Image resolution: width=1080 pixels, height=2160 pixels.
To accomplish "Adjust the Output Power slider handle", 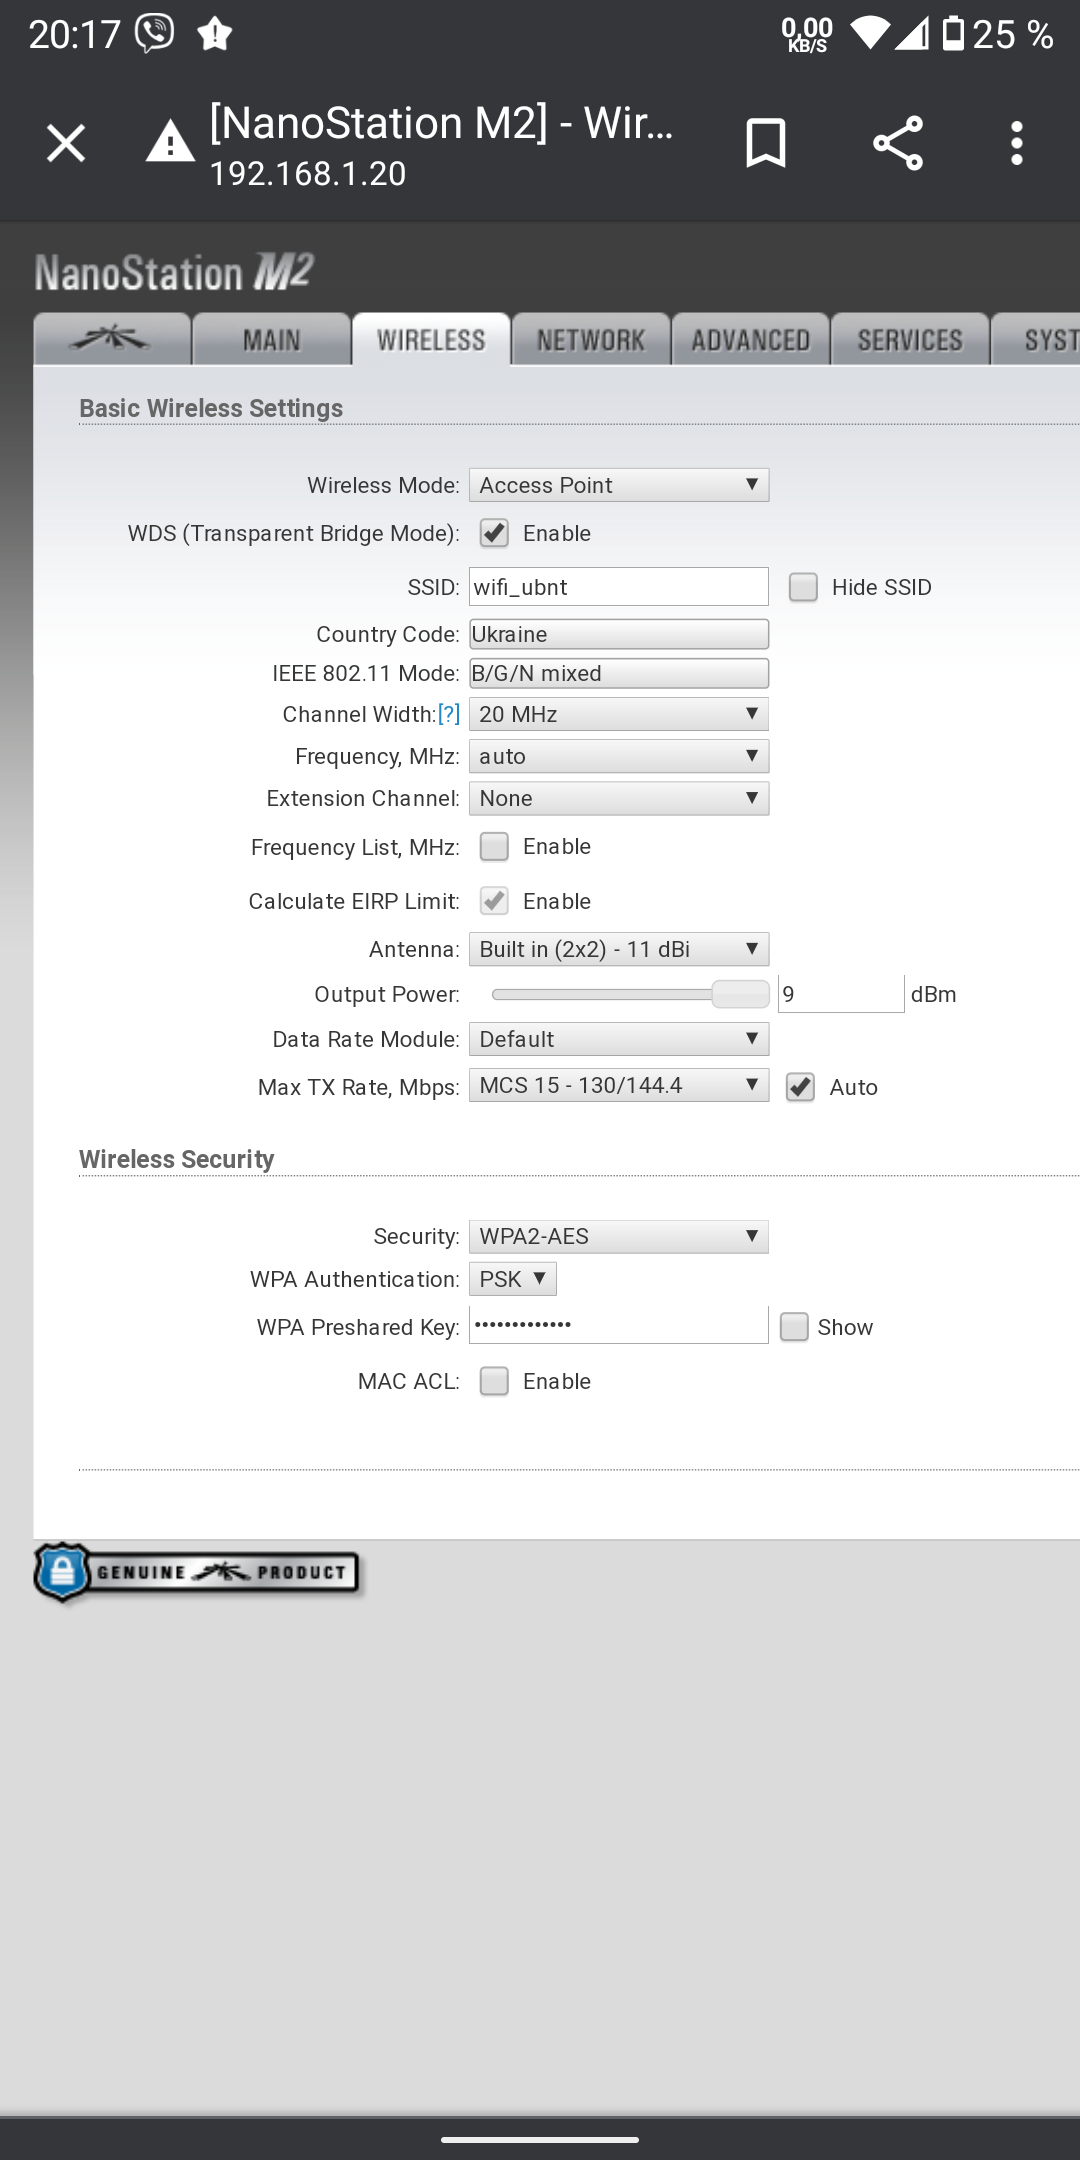I will pyautogui.click(x=740, y=994).
